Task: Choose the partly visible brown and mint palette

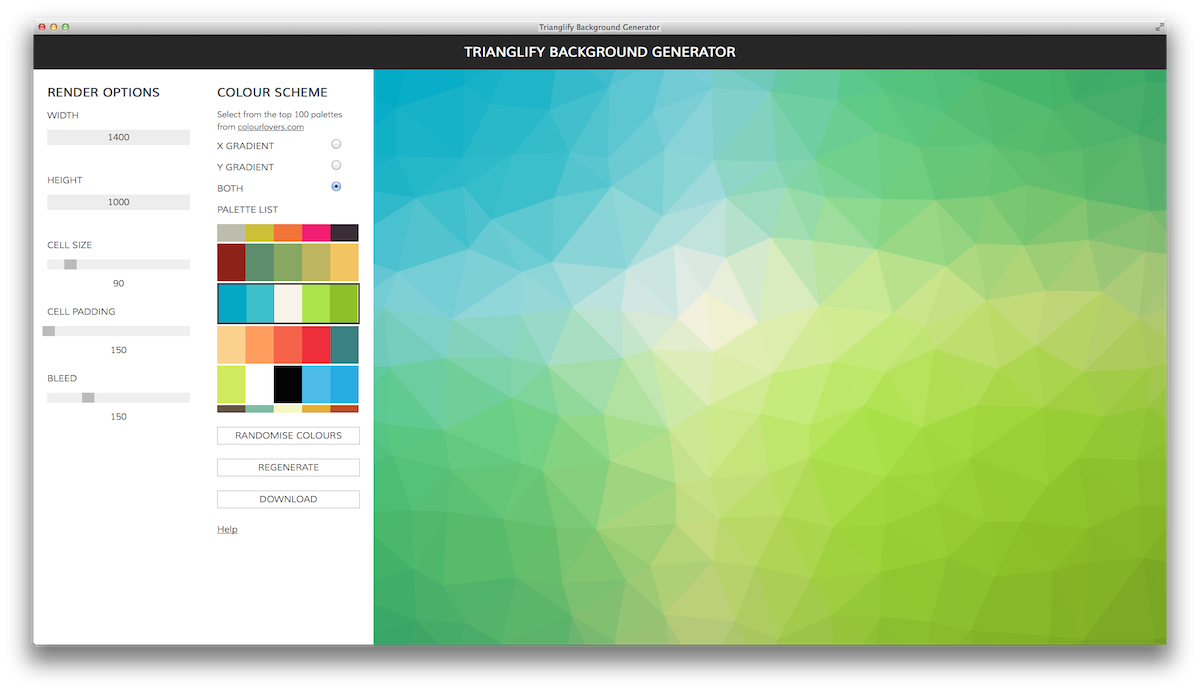Action: (288, 409)
